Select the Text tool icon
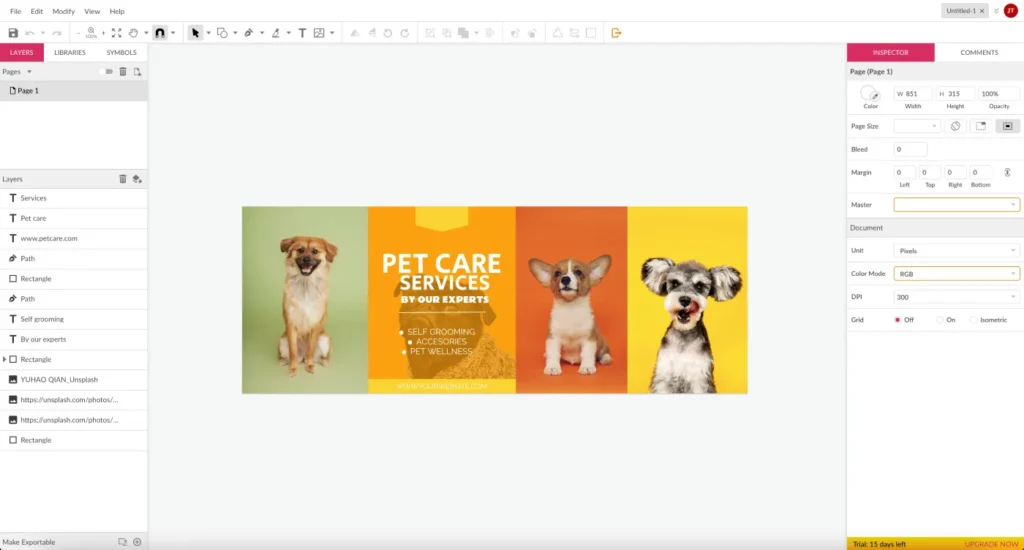1024x550 pixels. point(302,33)
